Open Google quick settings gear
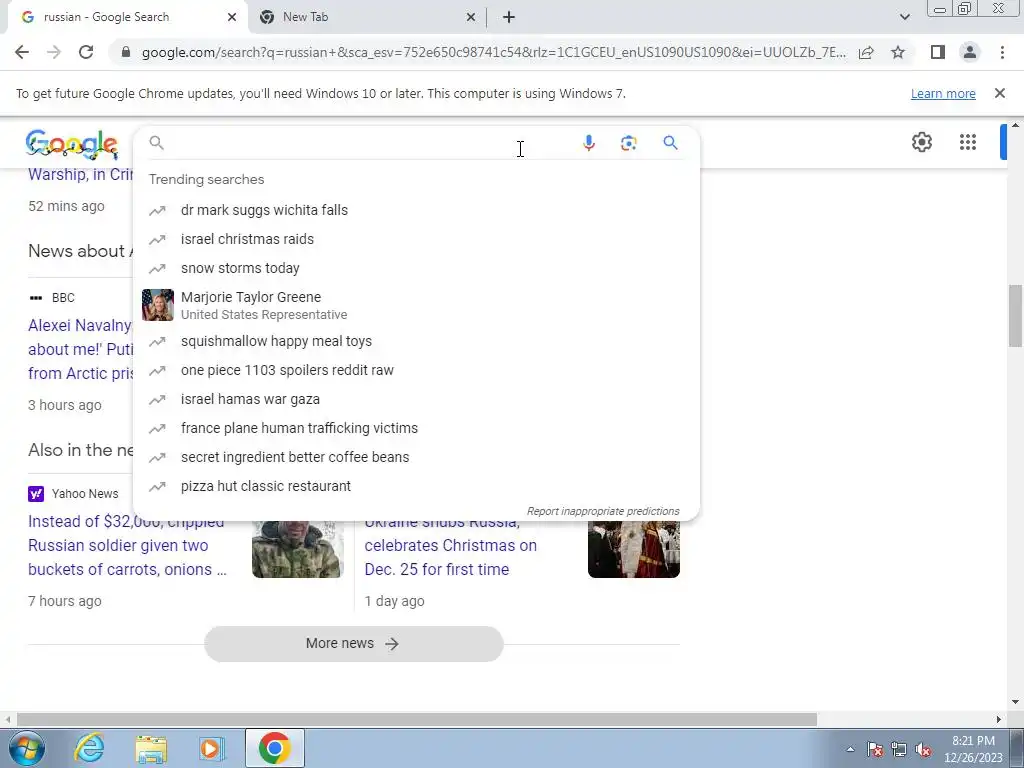Viewport: 1024px width, 768px height. 921,142
